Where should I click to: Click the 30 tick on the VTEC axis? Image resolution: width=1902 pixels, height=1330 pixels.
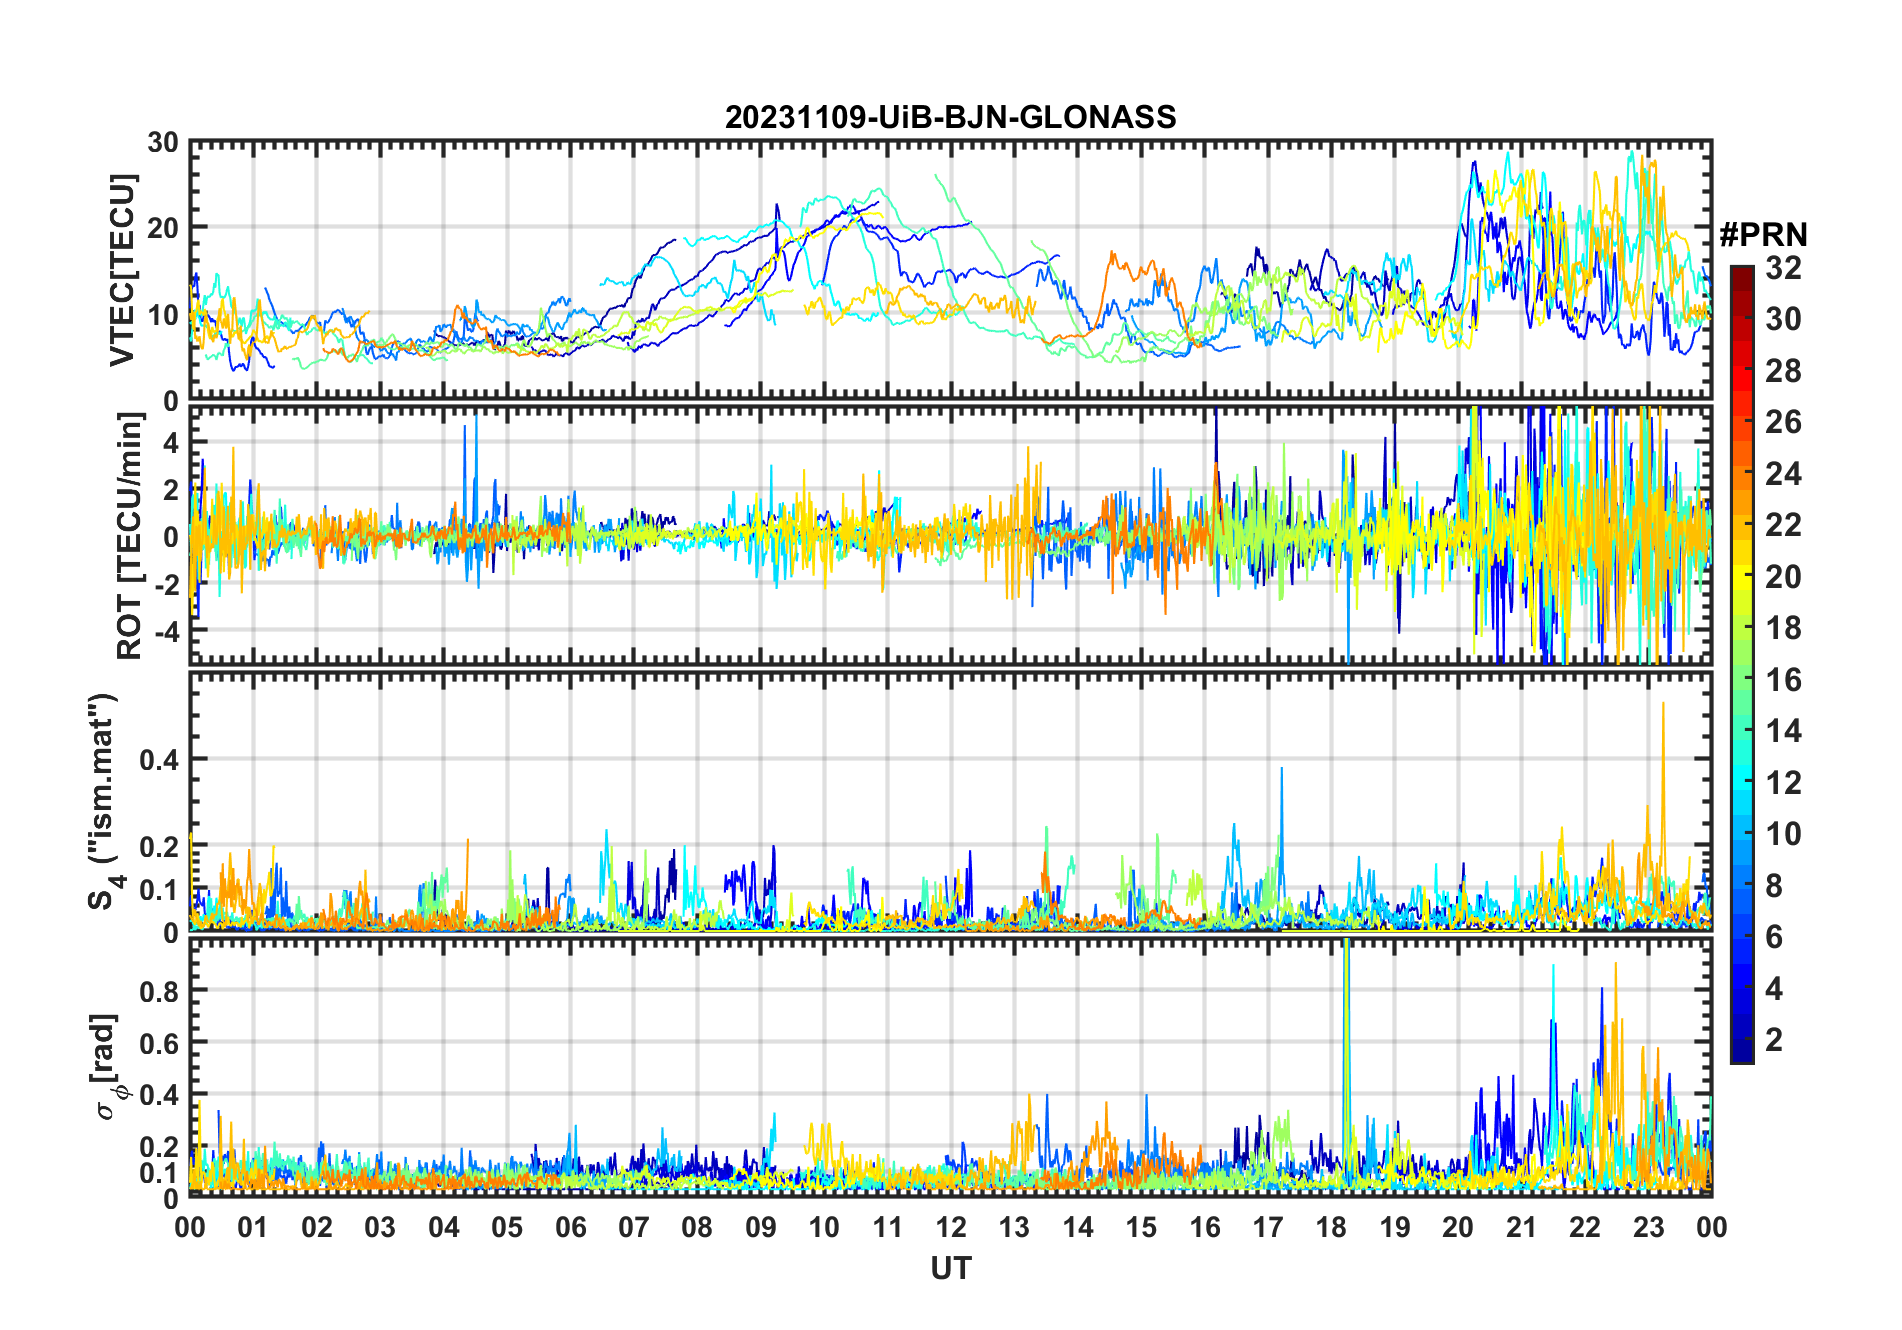point(162,143)
